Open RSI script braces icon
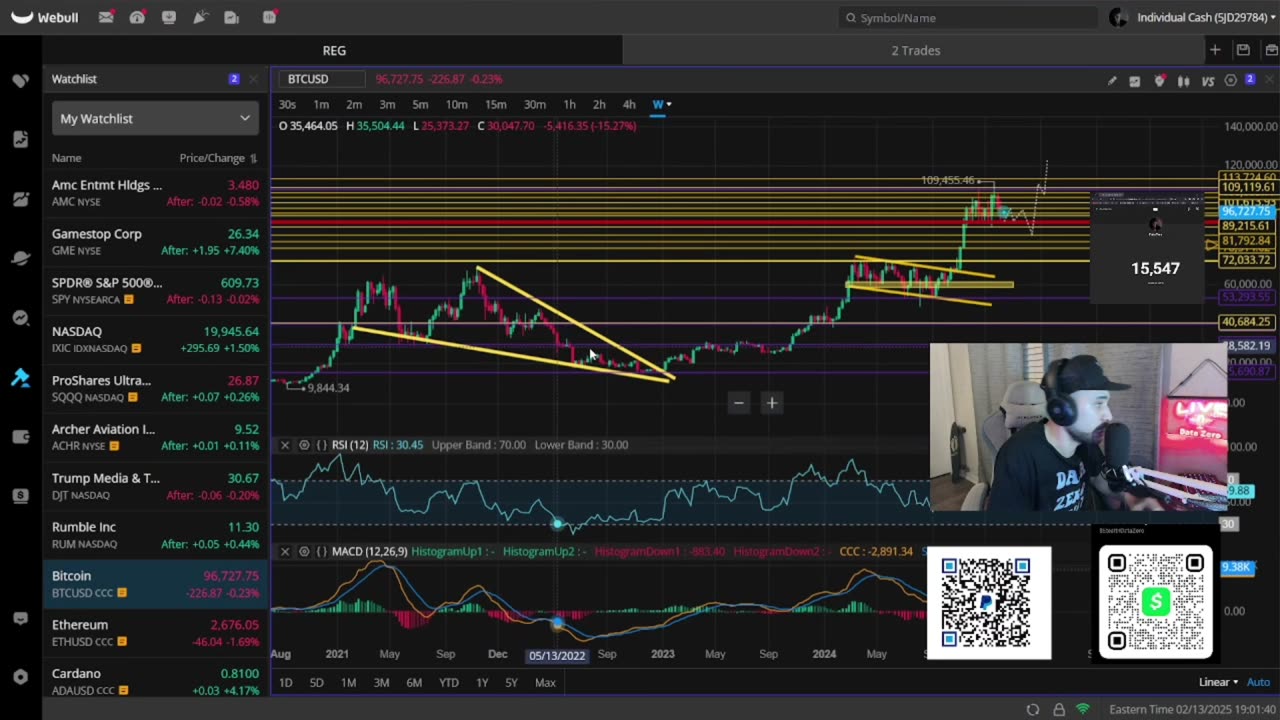 322,445
